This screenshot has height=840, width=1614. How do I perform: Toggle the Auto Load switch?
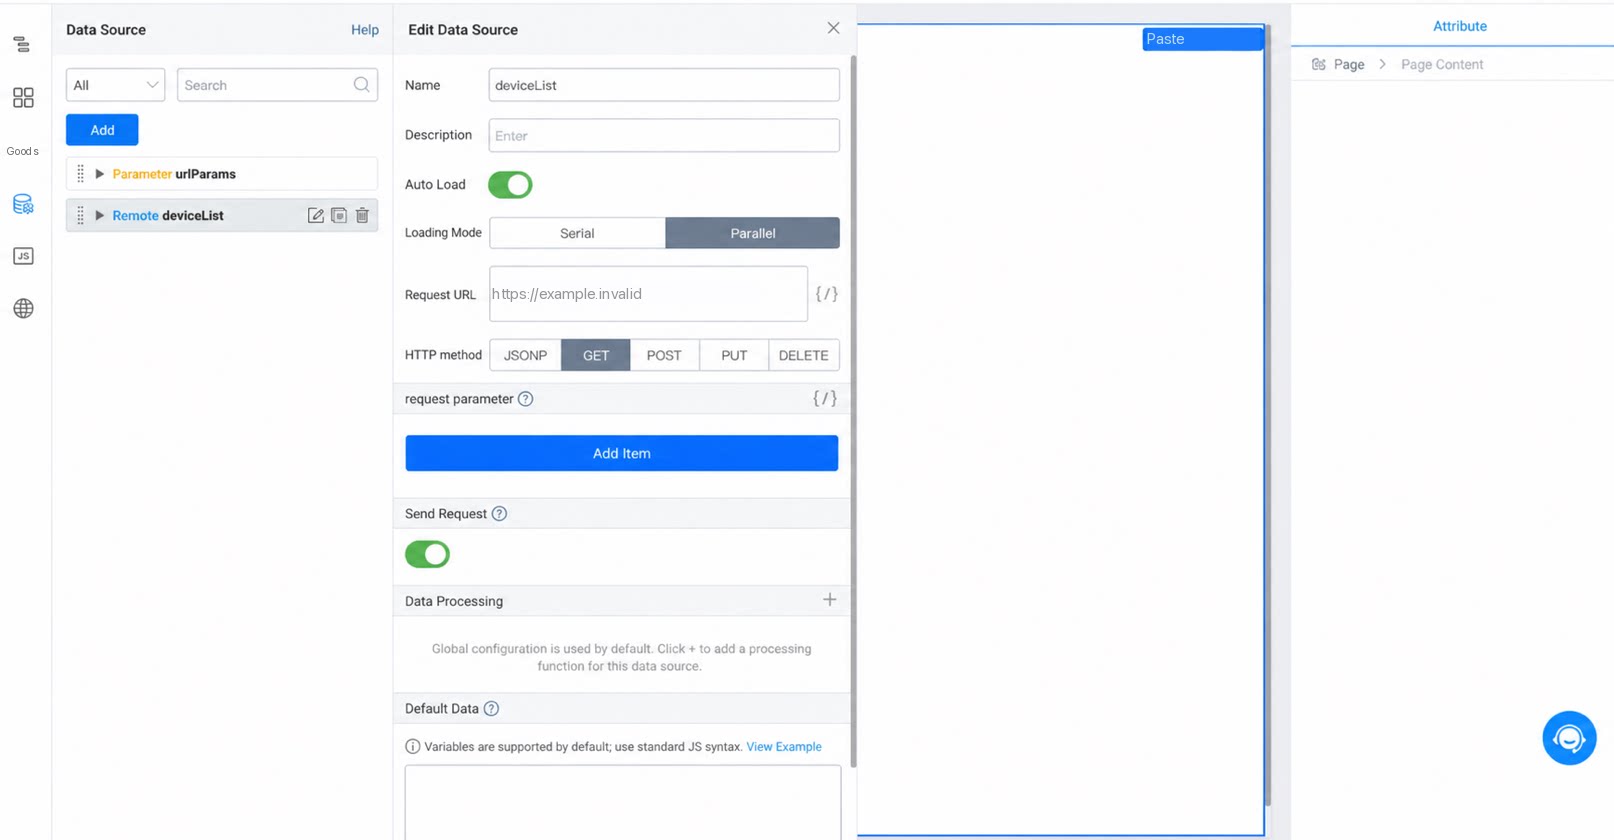(510, 185)
